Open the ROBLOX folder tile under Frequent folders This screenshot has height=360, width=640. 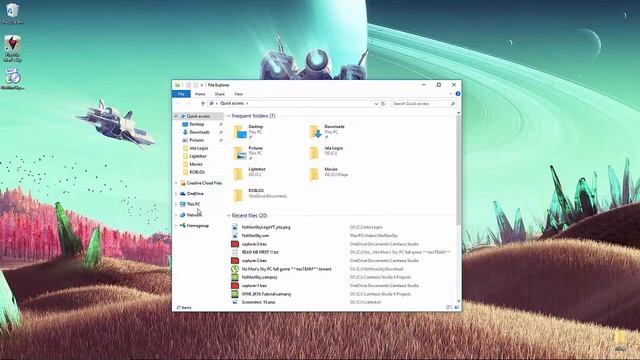point(260,196)
